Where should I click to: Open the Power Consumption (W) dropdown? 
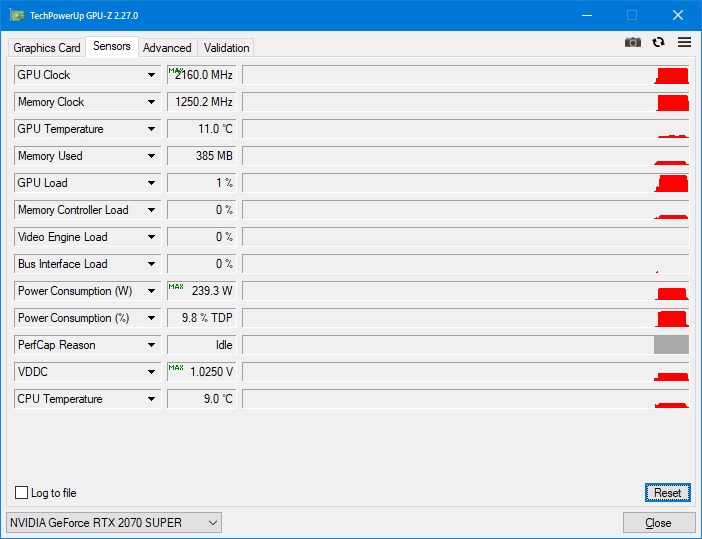151,291
